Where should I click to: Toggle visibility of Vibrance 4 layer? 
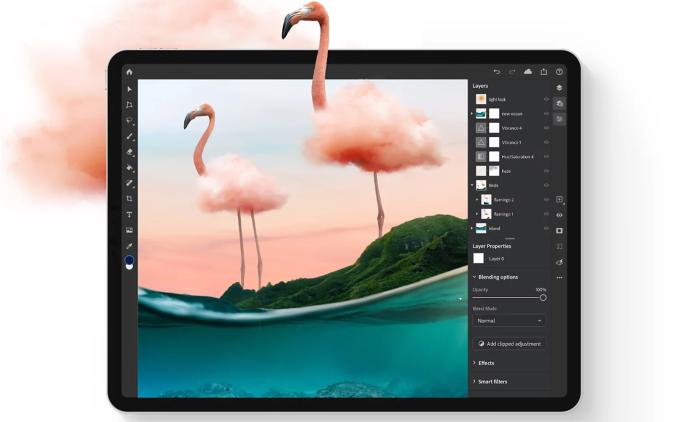(x=546, y=128)
